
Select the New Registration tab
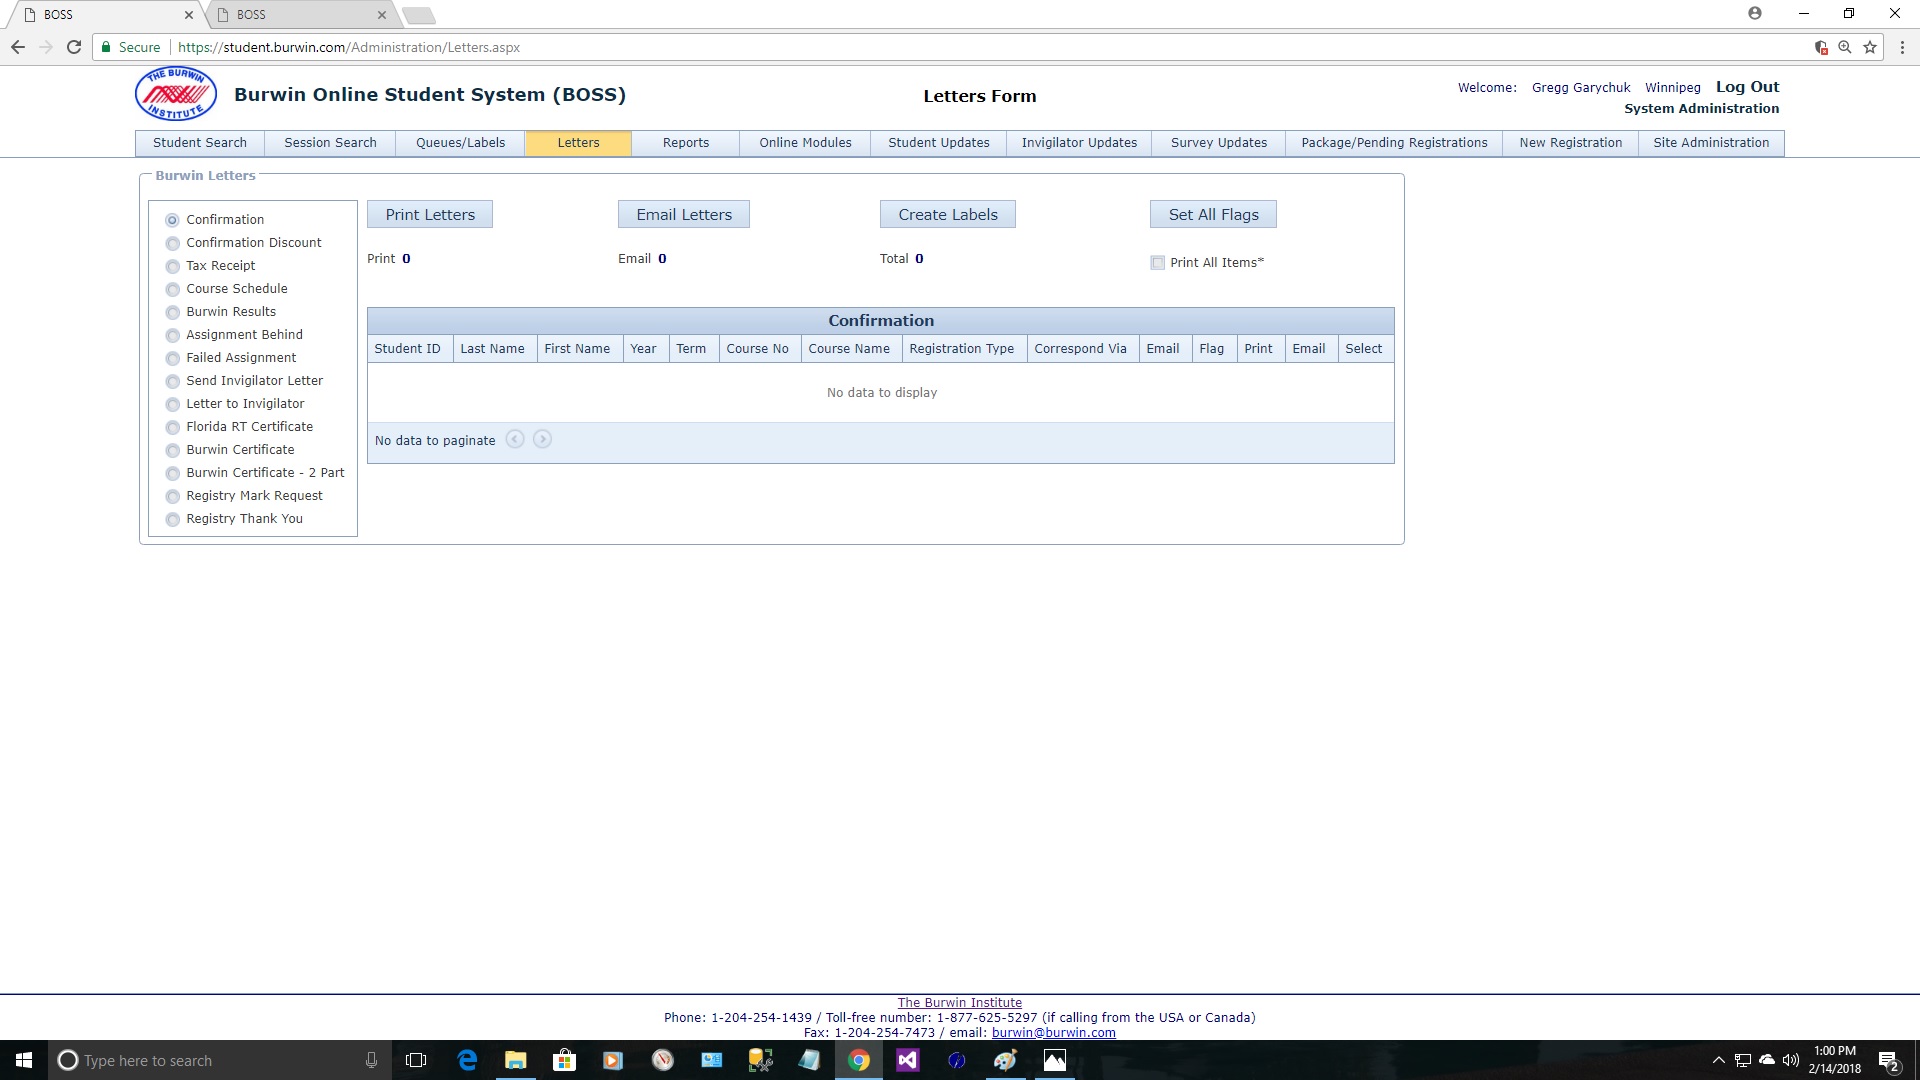(x=1571, y=142)
